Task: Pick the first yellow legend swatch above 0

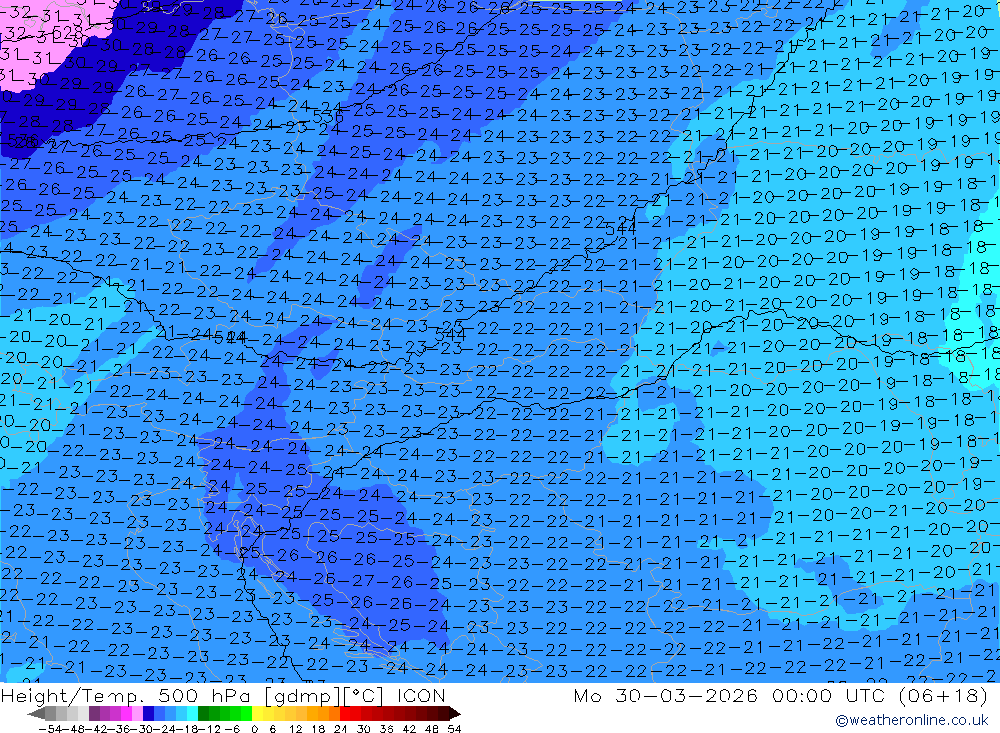Action: (x=258, y=713)
